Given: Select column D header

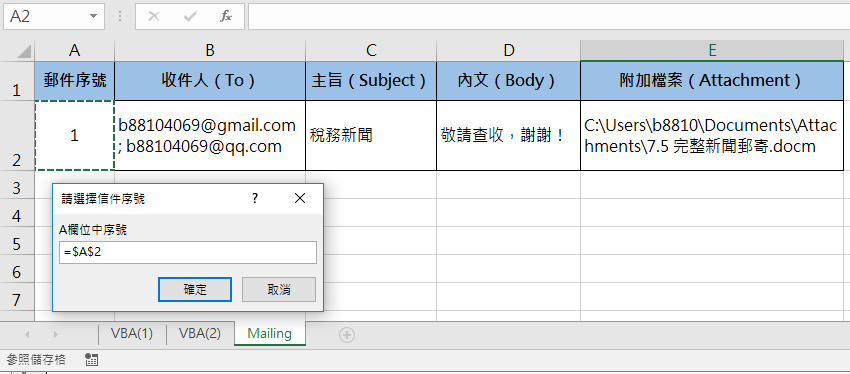Looking at the screenshot, I should point(508,50).
